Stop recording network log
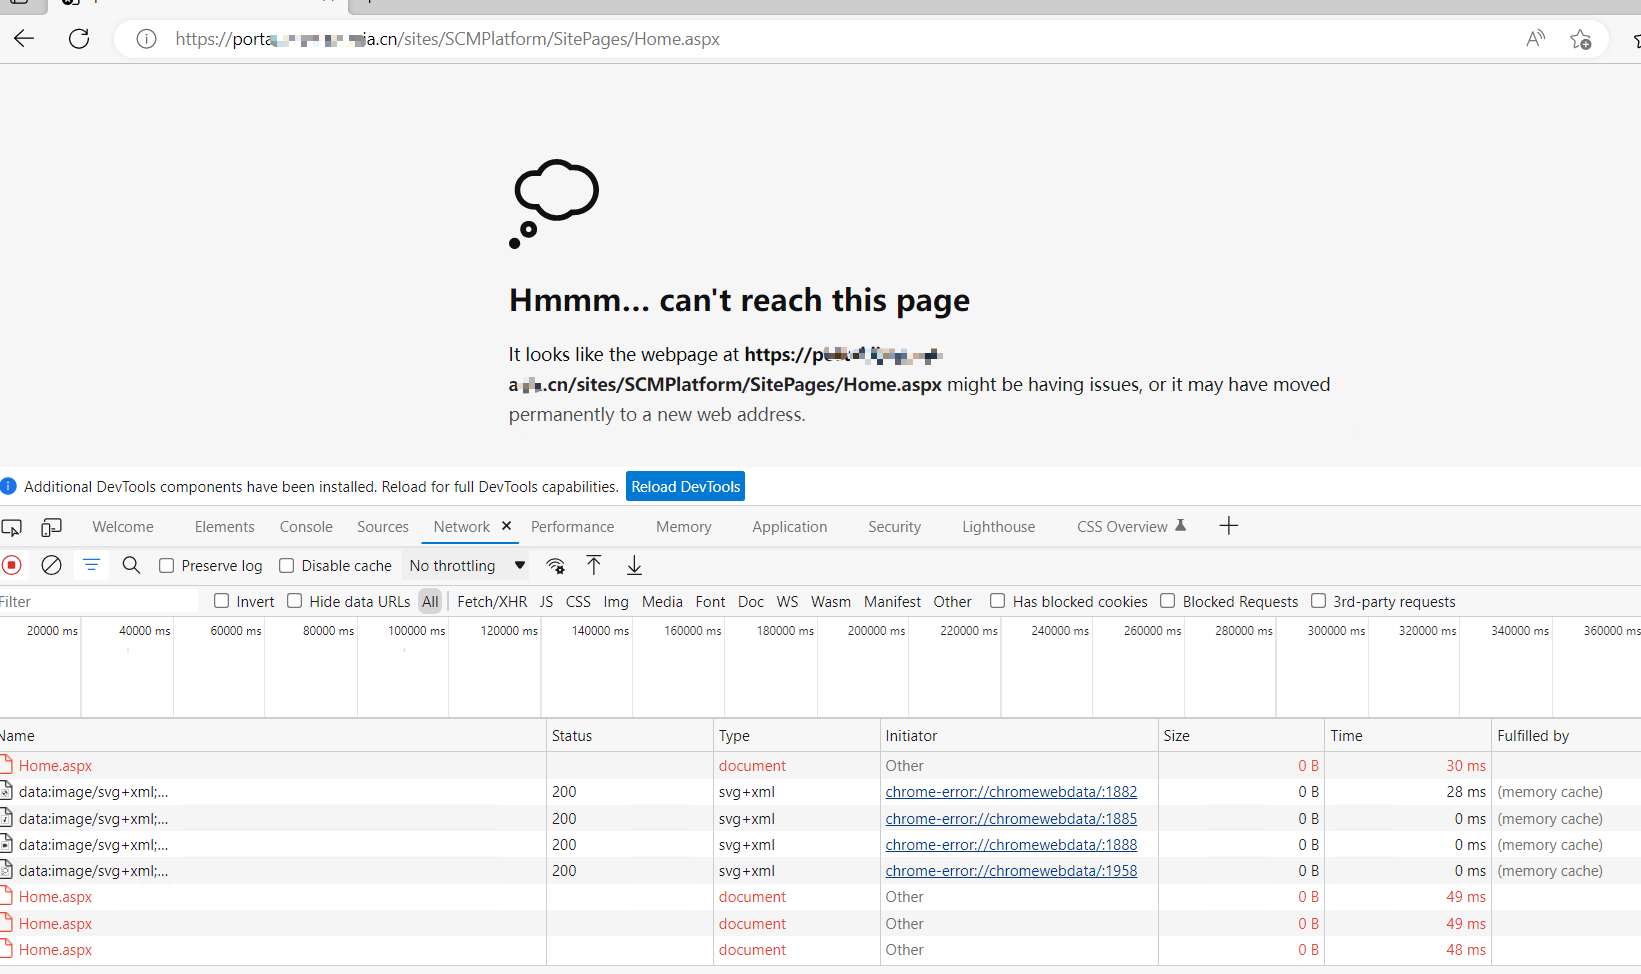 tap(12, 565)
